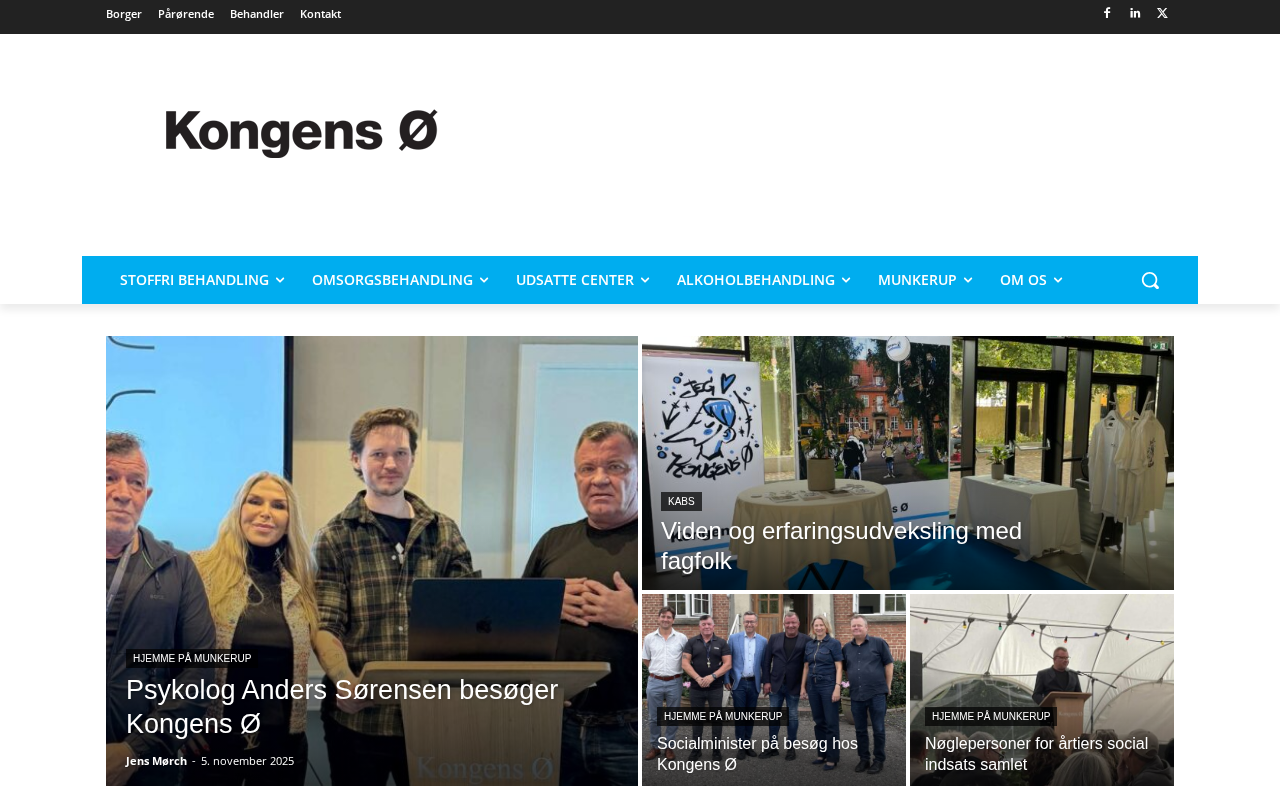
Task: Open the Om Os menu item
Action: click(1031, 280)
